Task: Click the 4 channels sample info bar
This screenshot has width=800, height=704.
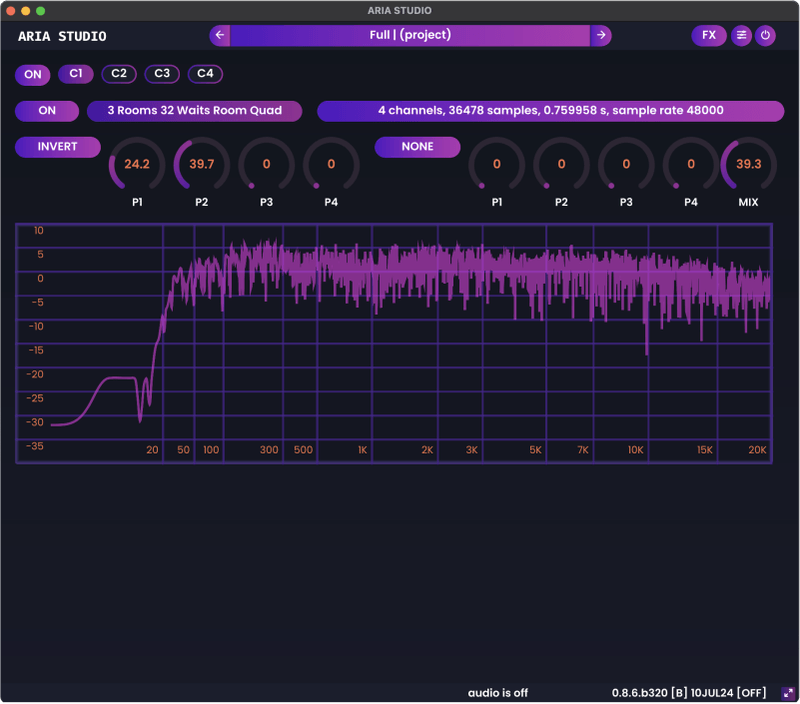Action: 551,111
